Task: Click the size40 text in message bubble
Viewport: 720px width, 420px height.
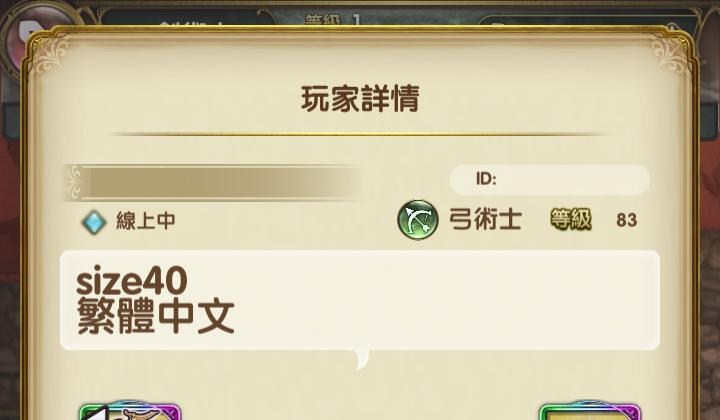Action: (132, 281)
